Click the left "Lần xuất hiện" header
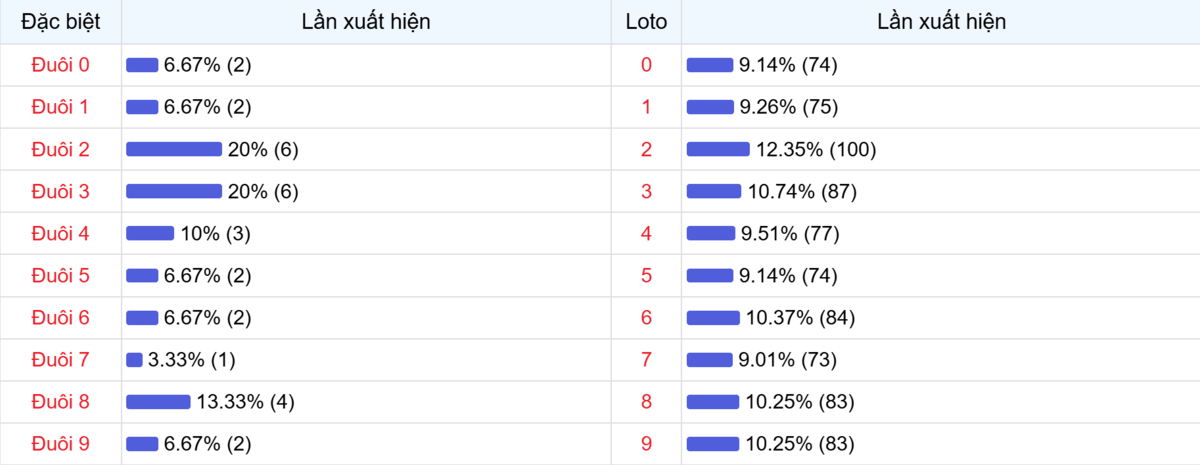Viewport: 1200px width, 465px height. point(366,21)
